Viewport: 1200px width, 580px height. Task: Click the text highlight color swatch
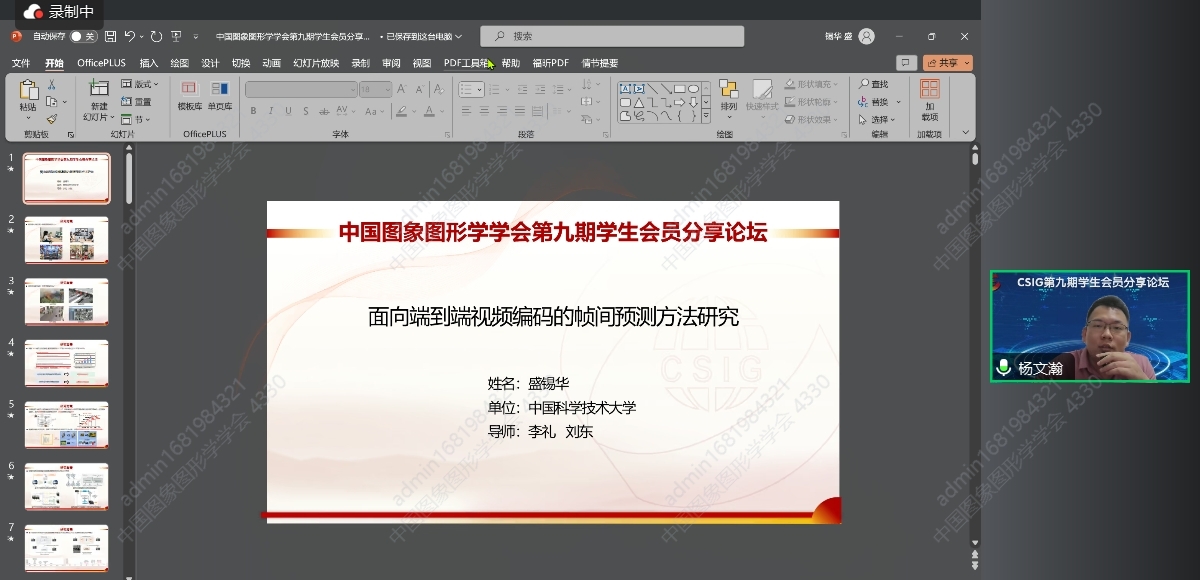(401, 111)
